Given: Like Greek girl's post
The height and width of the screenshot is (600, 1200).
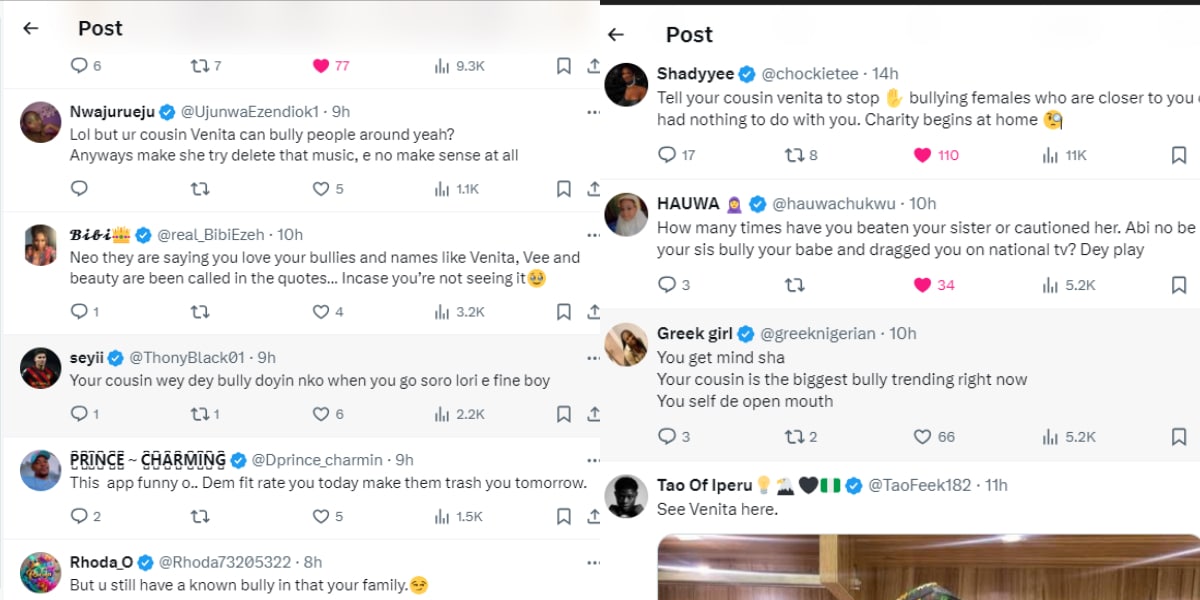Looking at the screenshot, I should click(x=923, y=436).
